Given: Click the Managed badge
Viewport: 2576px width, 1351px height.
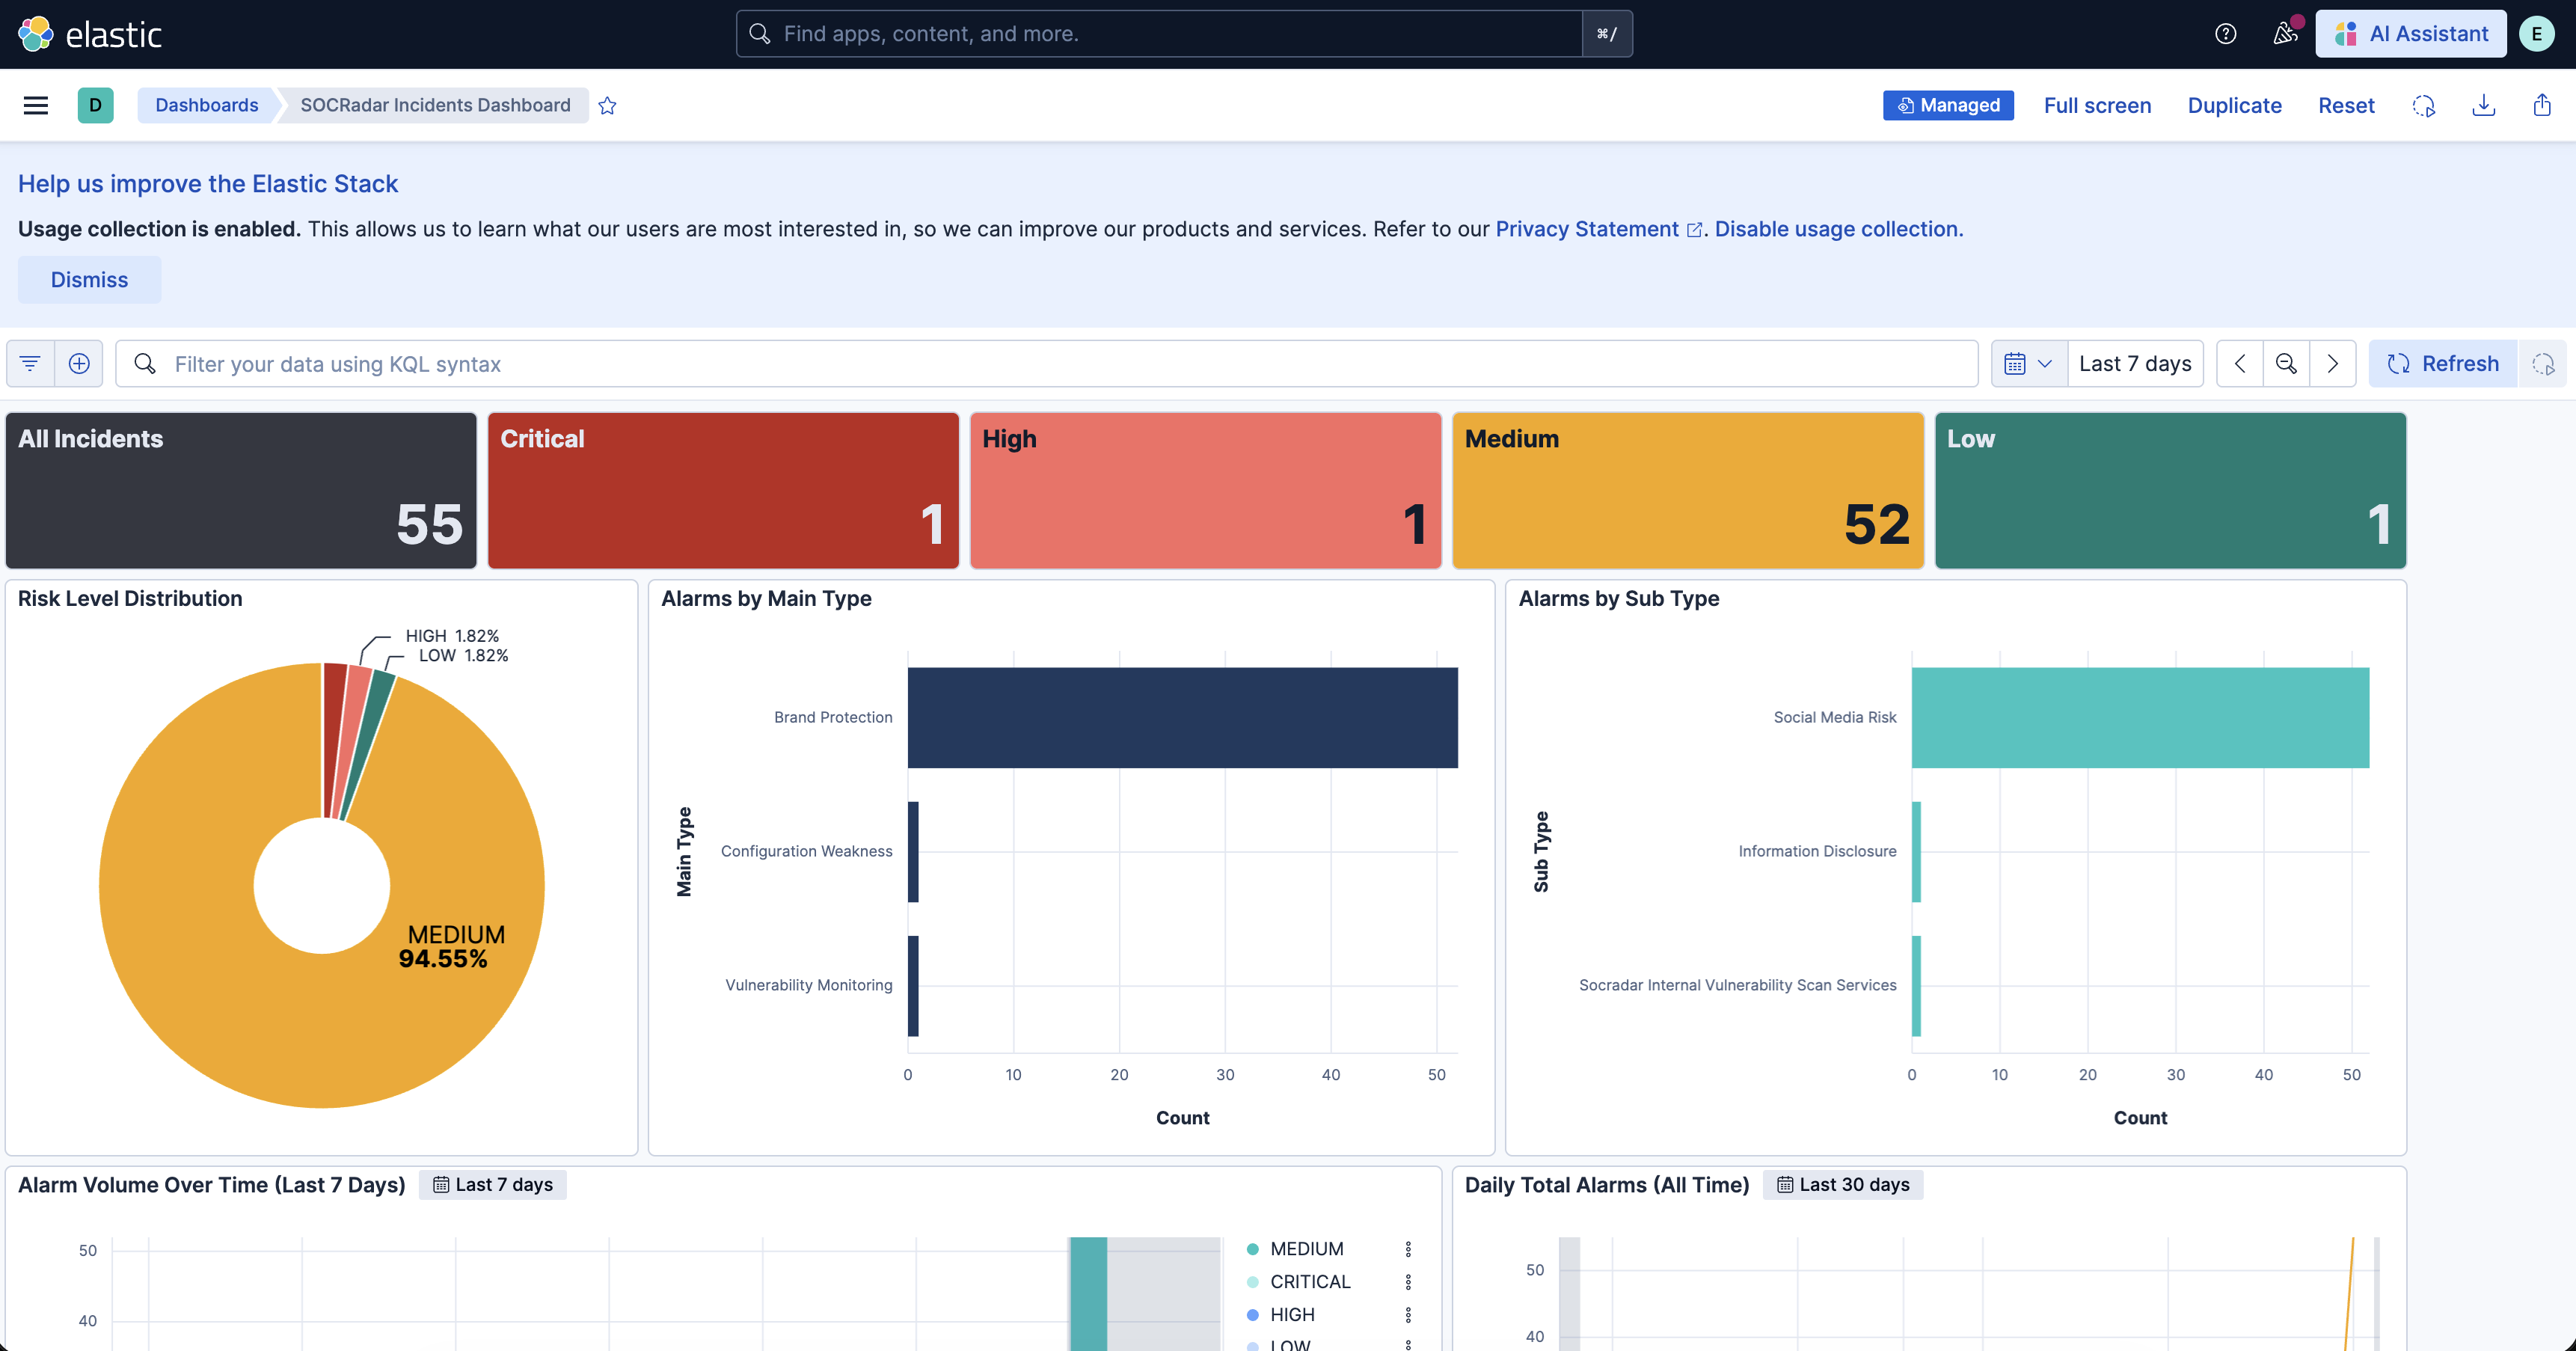Looking at the screenshot, I should coord(1948,105).
